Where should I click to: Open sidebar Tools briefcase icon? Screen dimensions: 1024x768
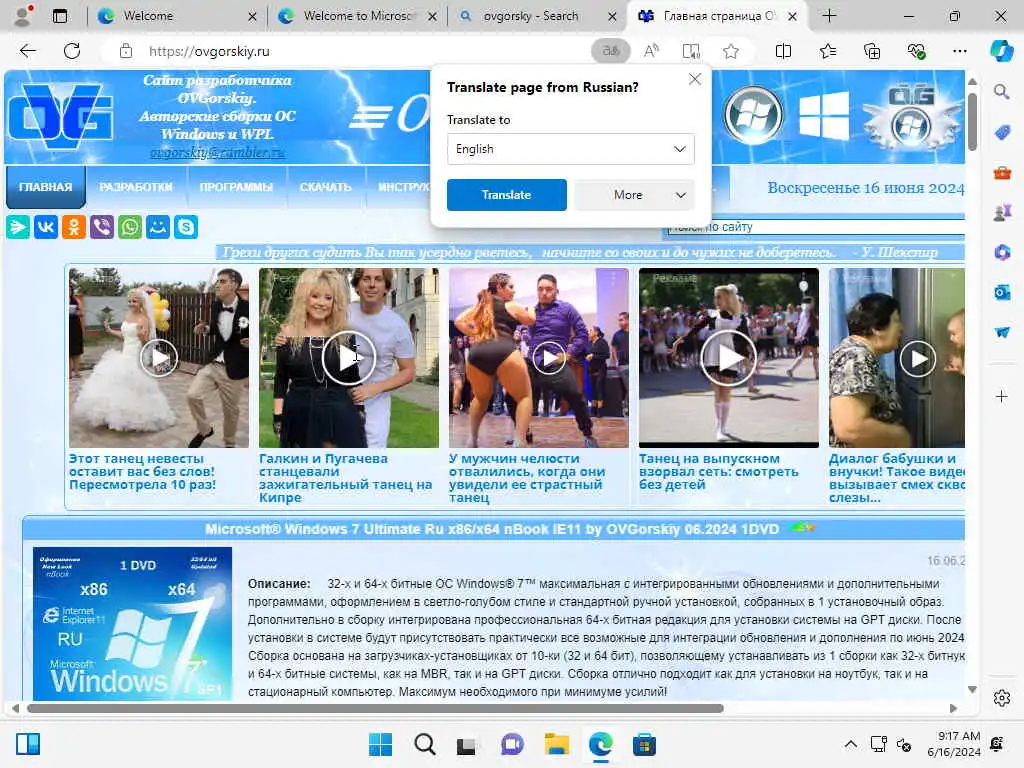pos(1002,172)
